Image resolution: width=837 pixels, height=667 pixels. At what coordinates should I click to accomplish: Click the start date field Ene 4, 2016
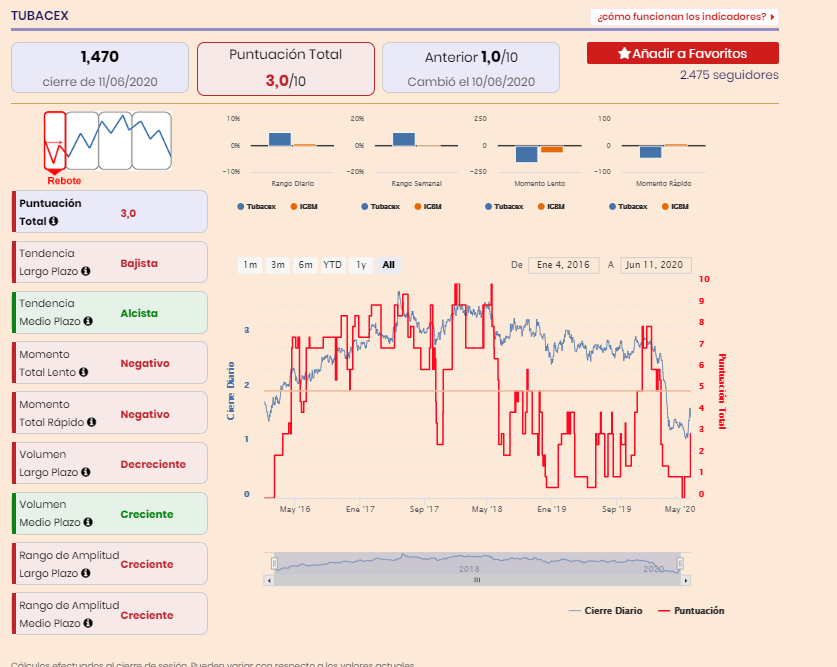pyautogui.click(x=564, y=265)
